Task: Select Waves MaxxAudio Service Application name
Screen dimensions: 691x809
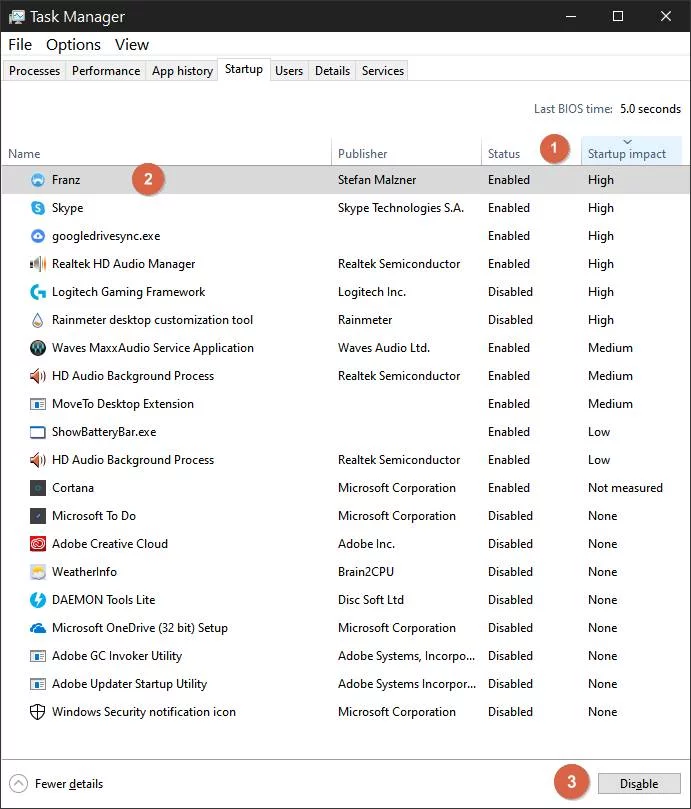Action: [153, 348]
